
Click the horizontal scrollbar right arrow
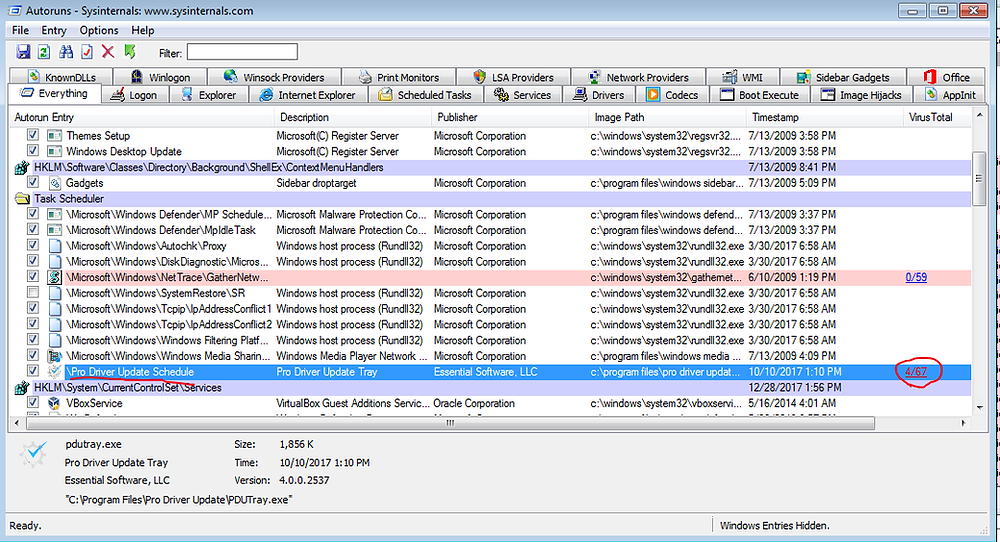point(963,423)
